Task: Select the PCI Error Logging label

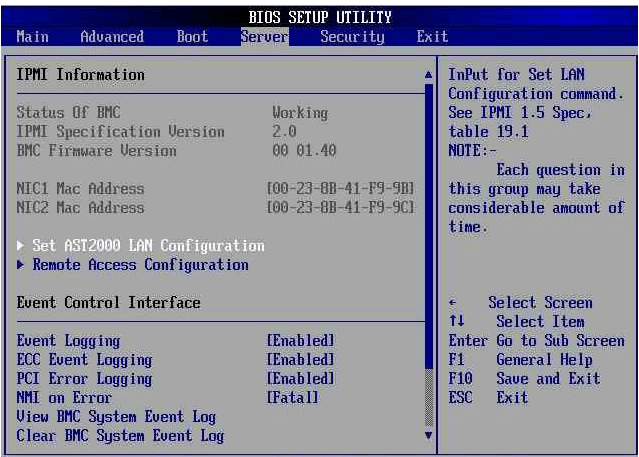Action: point(84,379)
